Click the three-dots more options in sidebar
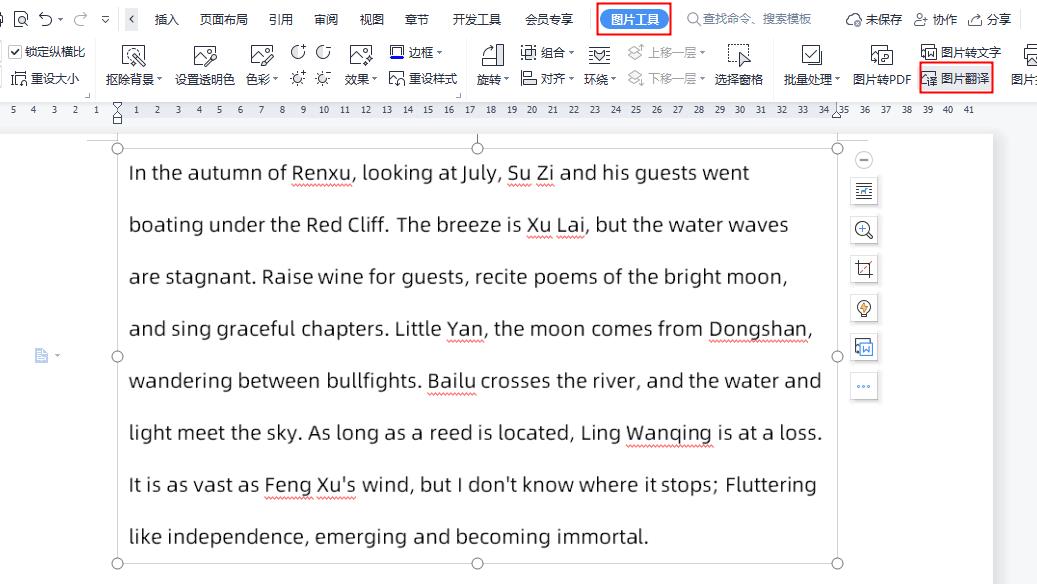The height and width of the screenshot is (584, 1037). pos(864,386)
